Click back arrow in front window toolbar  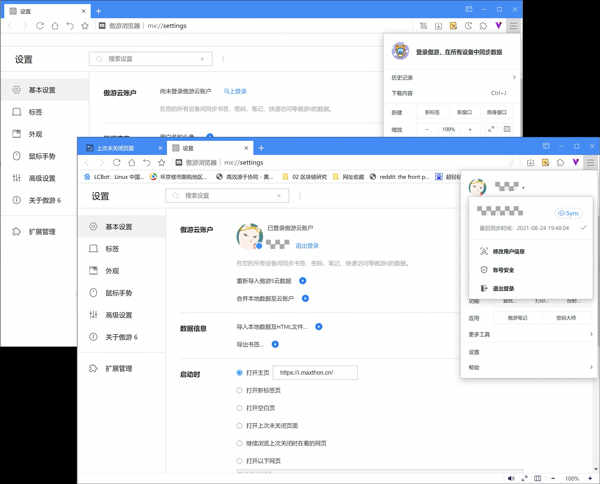86,163
